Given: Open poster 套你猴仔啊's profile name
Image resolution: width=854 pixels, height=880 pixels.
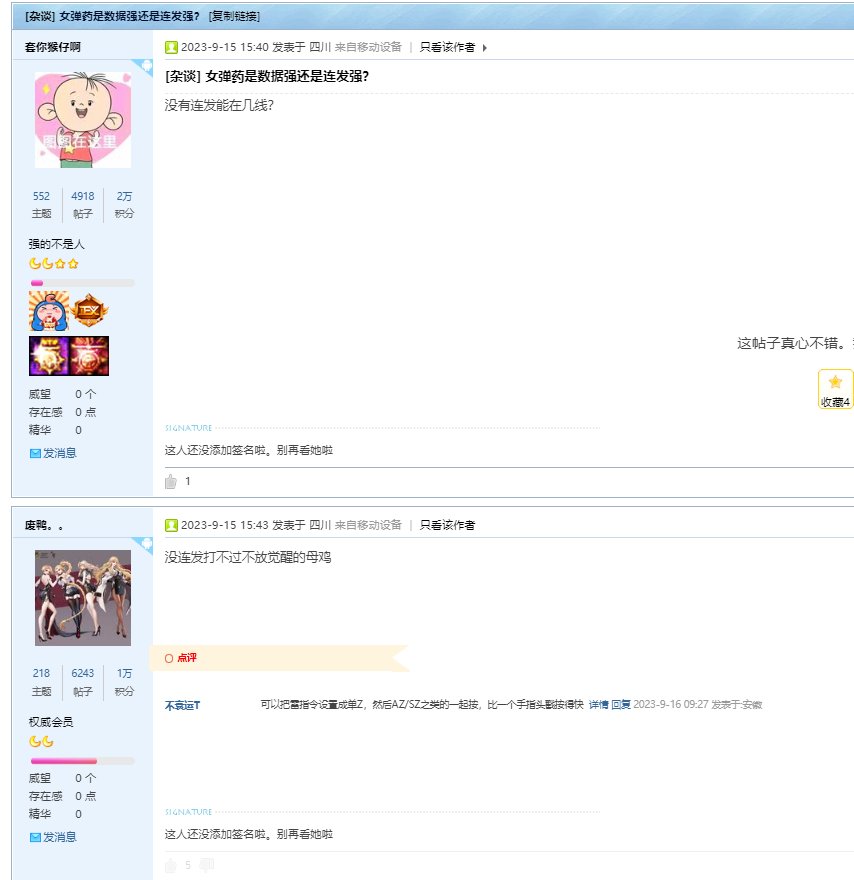Looking at the screenshot, I should coord(53,47).
